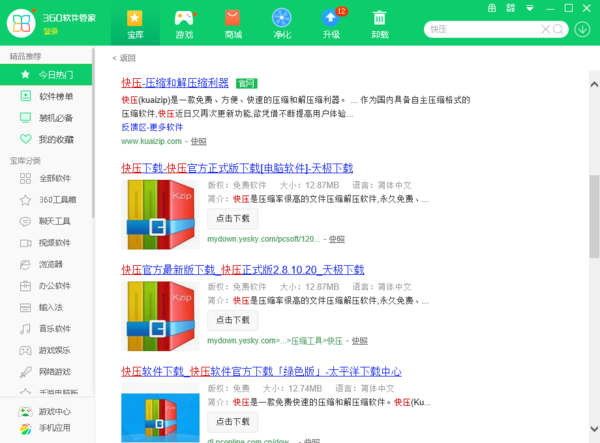Select 装机必备 in the sidebar
This screenshot has height=443, width=600.
[x=46, y=117]
